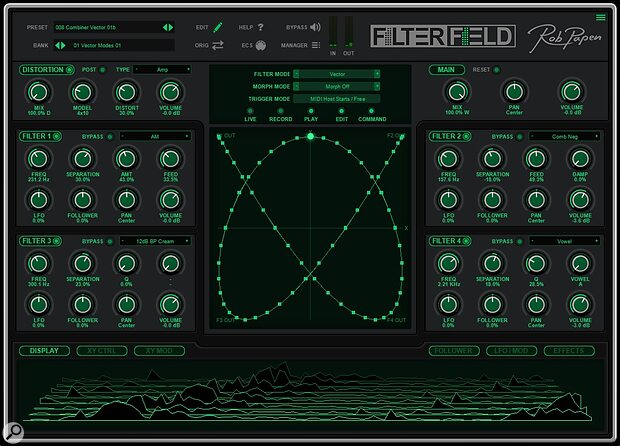
Task: Toggle Filter 1 power button
Action: pyautogui.click(x=56, y=136)
